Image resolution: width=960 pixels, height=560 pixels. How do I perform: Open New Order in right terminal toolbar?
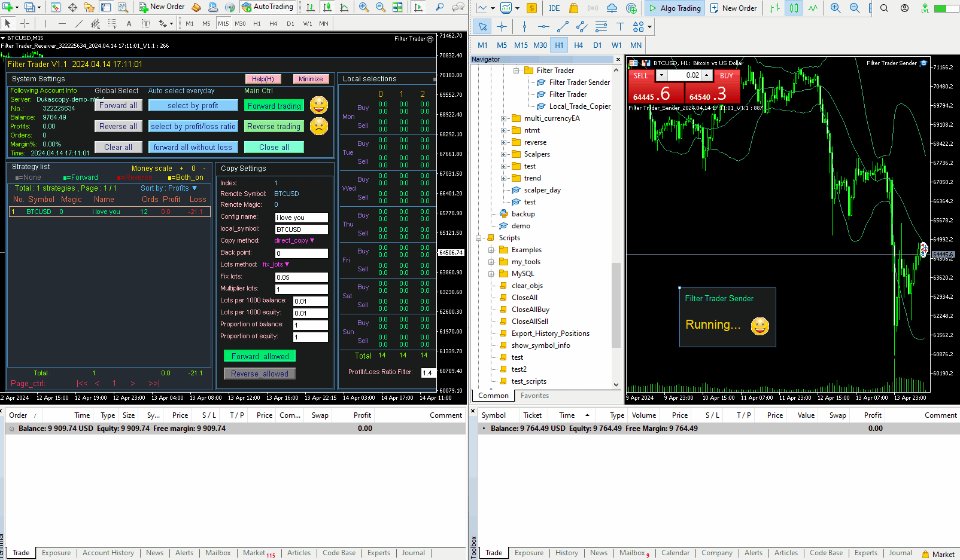[733, 8]
